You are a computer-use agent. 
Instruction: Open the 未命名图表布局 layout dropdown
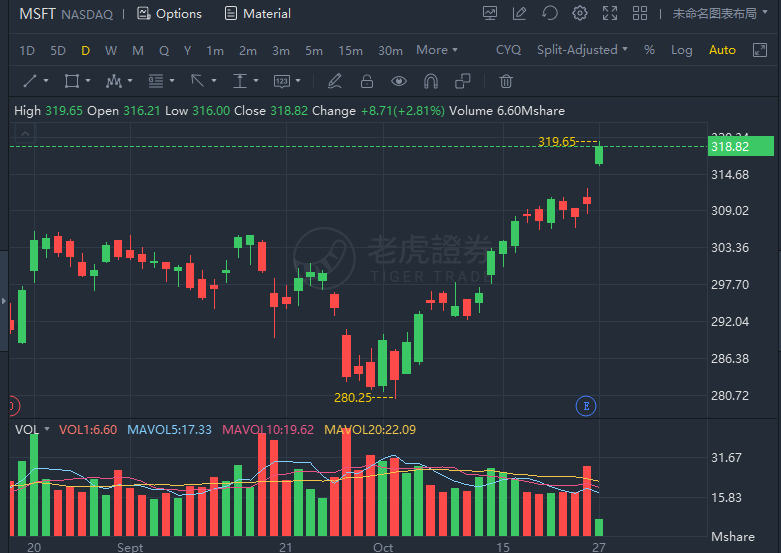pyautogui.click(x=720, y=13)
